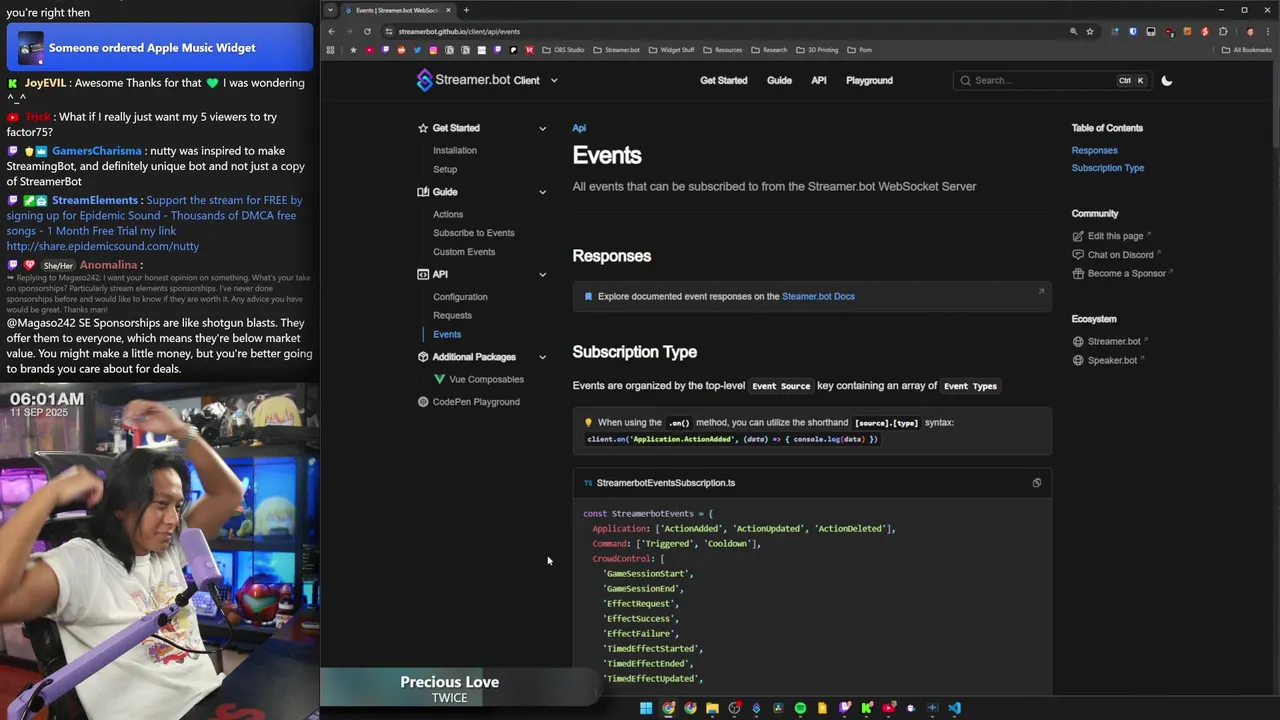Open the epidemicsound link in stream chat
Image resolution: width=1280 pixels, height=720 pixels.
(103, 246)
